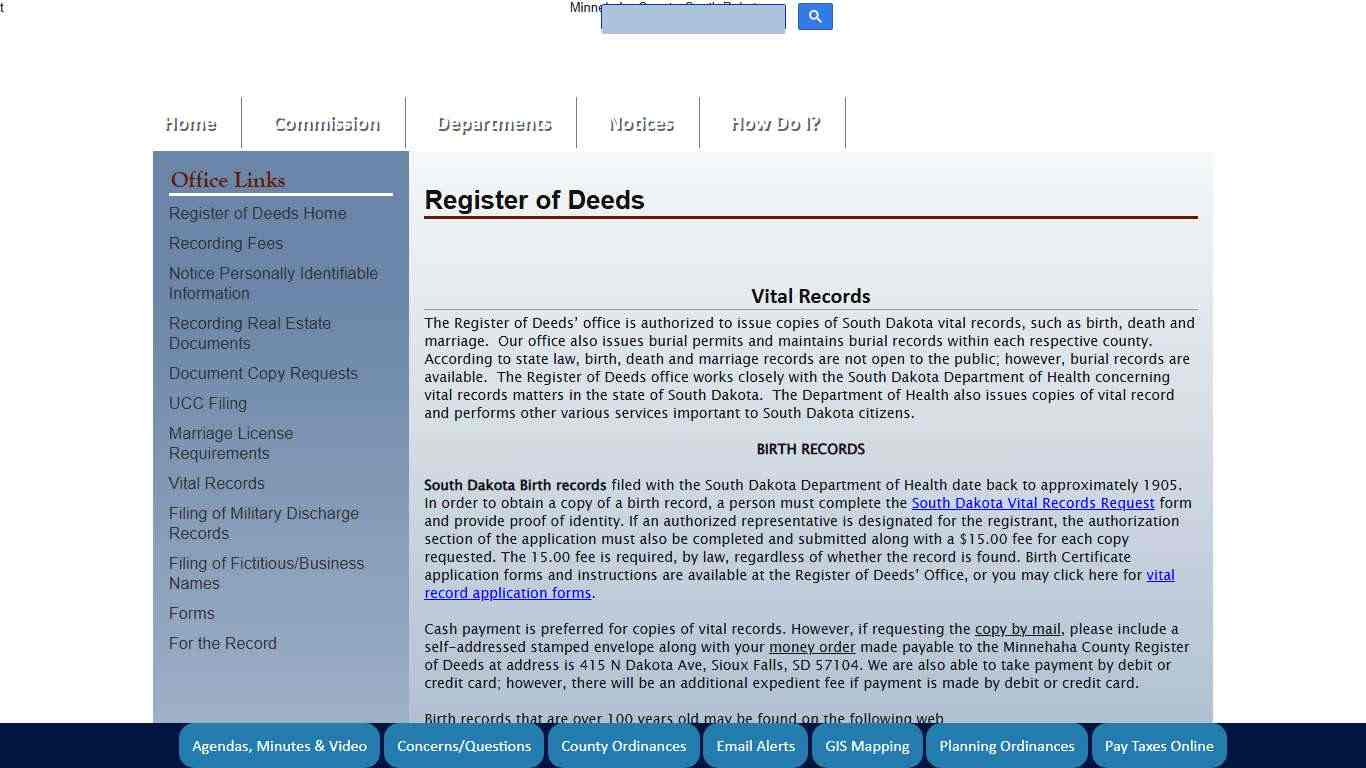Open Agendas, Minutes & Video

click(279, 745)
